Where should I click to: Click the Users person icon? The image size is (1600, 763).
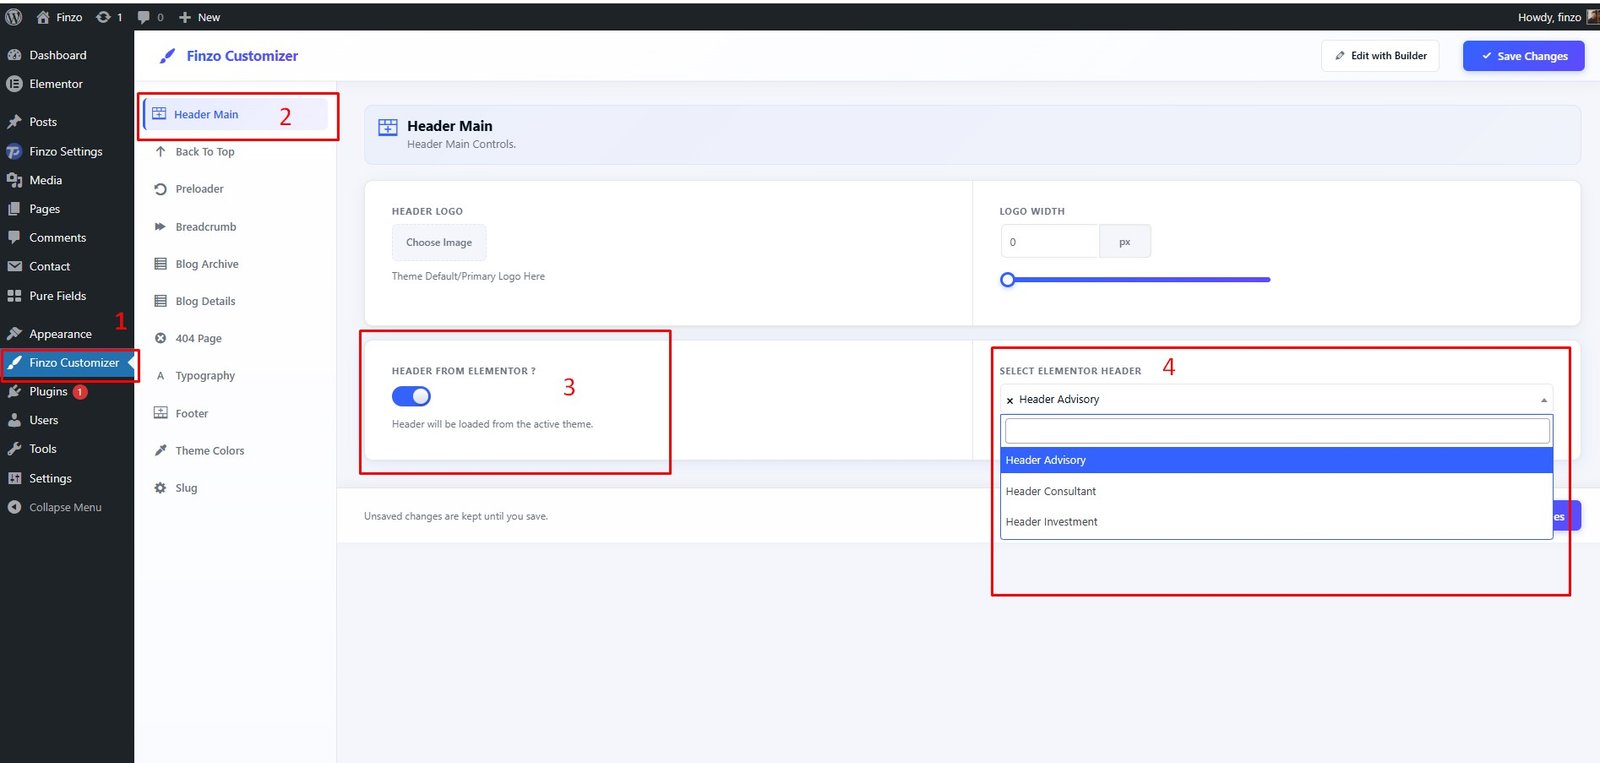tap(14, 420)
